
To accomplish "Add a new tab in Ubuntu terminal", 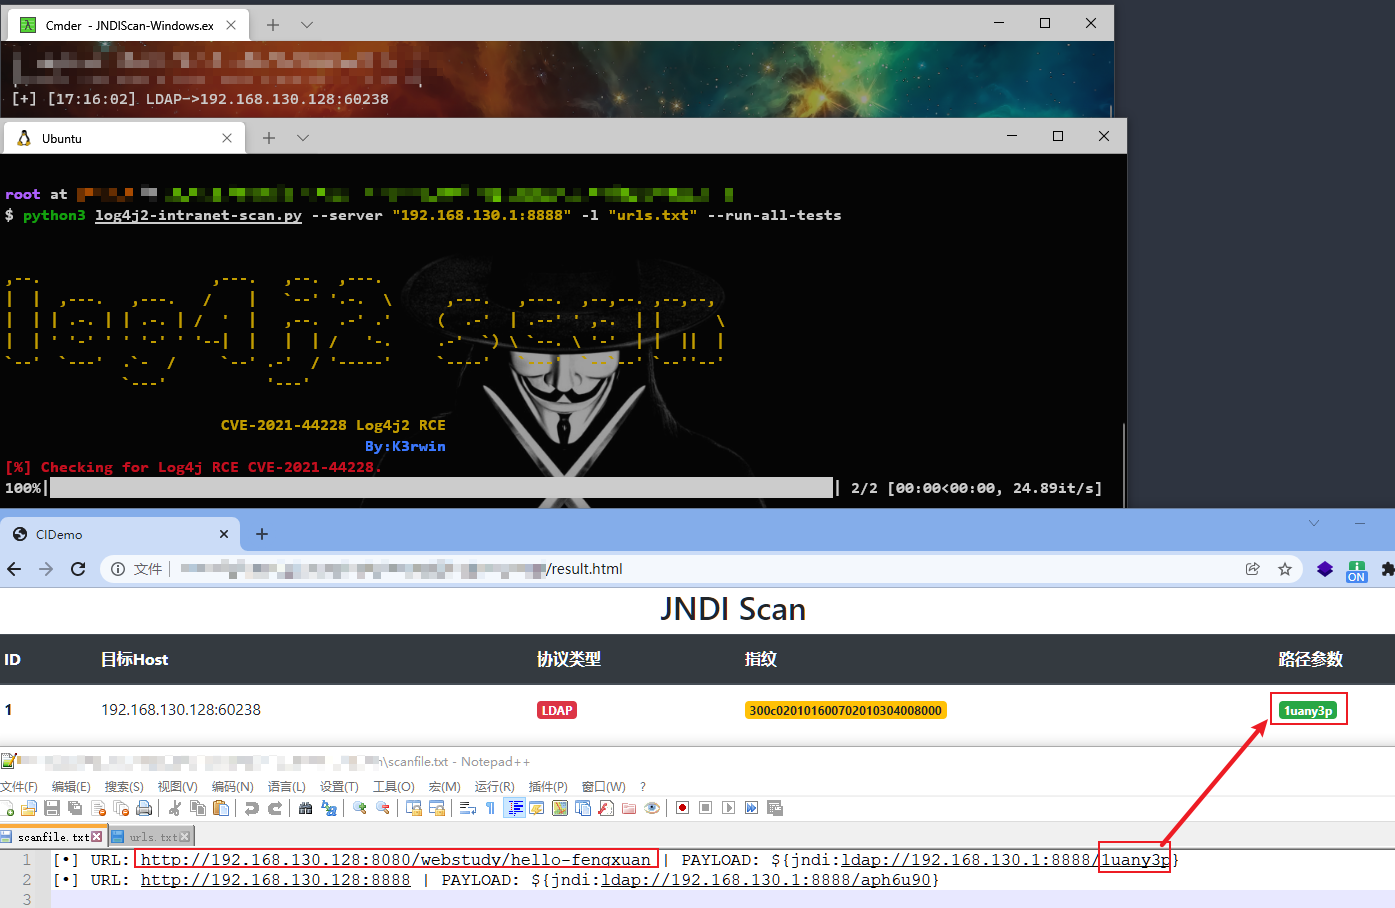I will (269, 138).
